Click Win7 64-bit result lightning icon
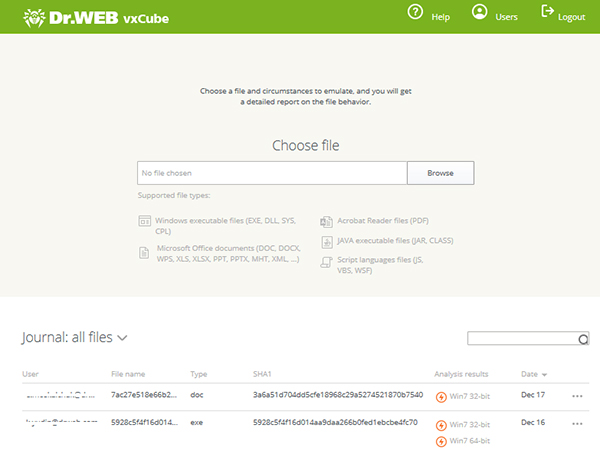The width and height of the screenshot is (600, 451). tap(441, 441)
